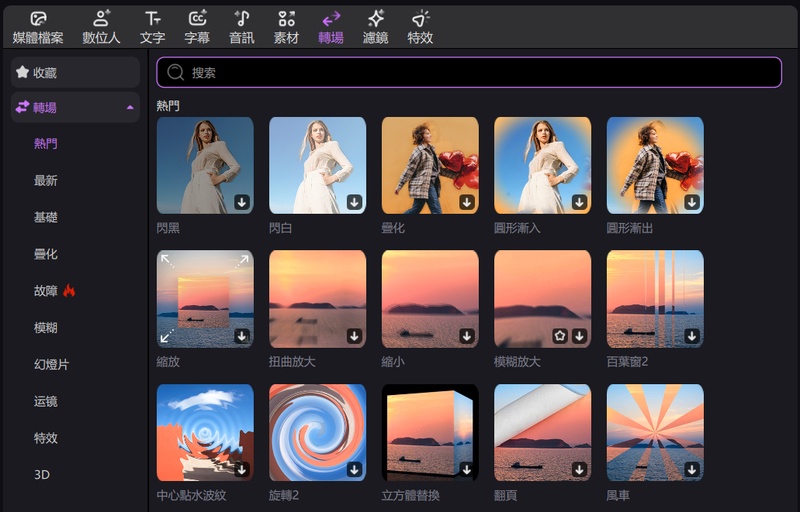Download the 風車 transition
800x512 pixels.
tap(691, 469)
